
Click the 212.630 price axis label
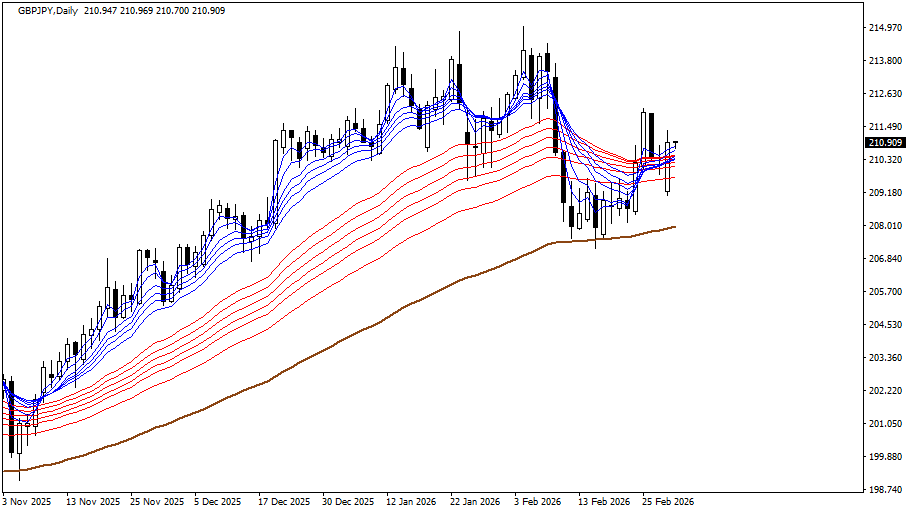tap(884, 94)
